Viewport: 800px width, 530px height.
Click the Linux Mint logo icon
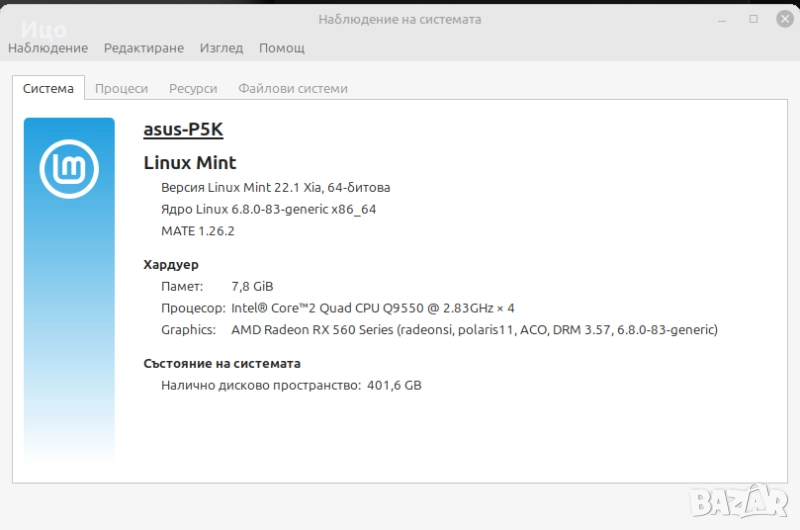coord(69,168)
